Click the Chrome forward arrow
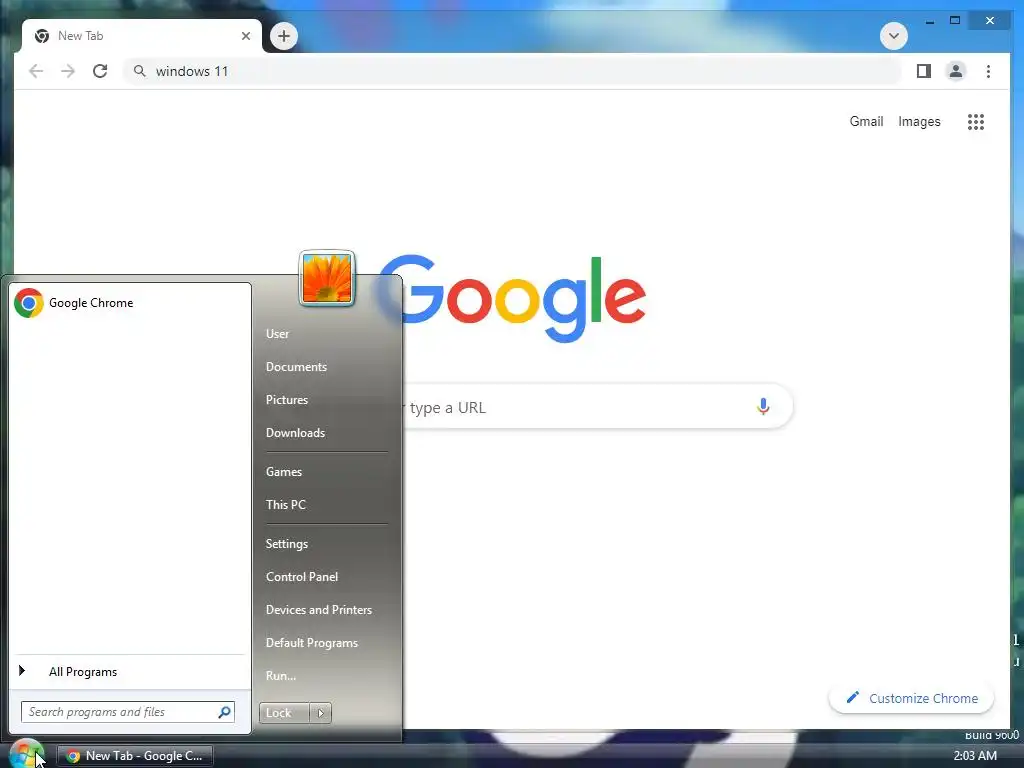Screen dimensions: 1024x768 pyautogui.click(x=68, y=71)
